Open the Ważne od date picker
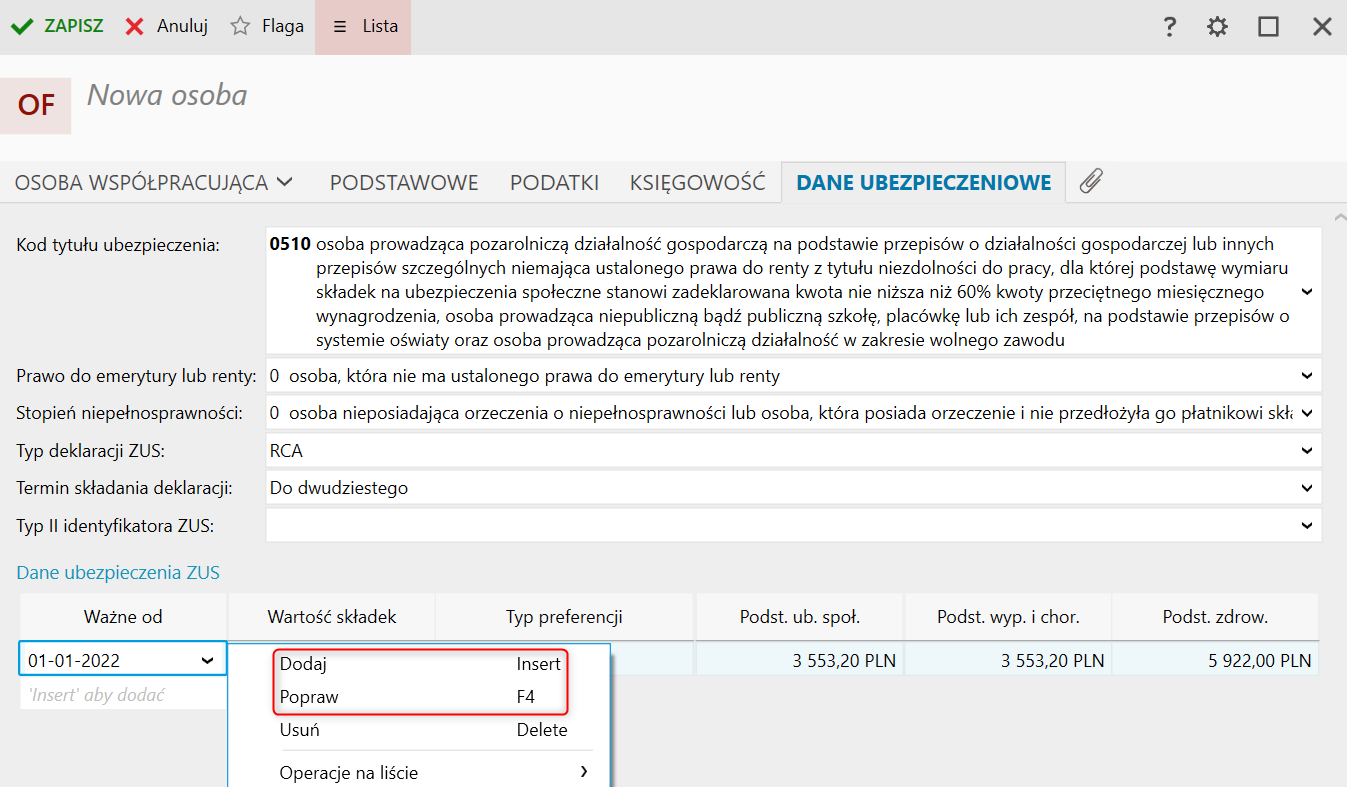Viewport: 1347px width, 787px height. click(207, 661)
